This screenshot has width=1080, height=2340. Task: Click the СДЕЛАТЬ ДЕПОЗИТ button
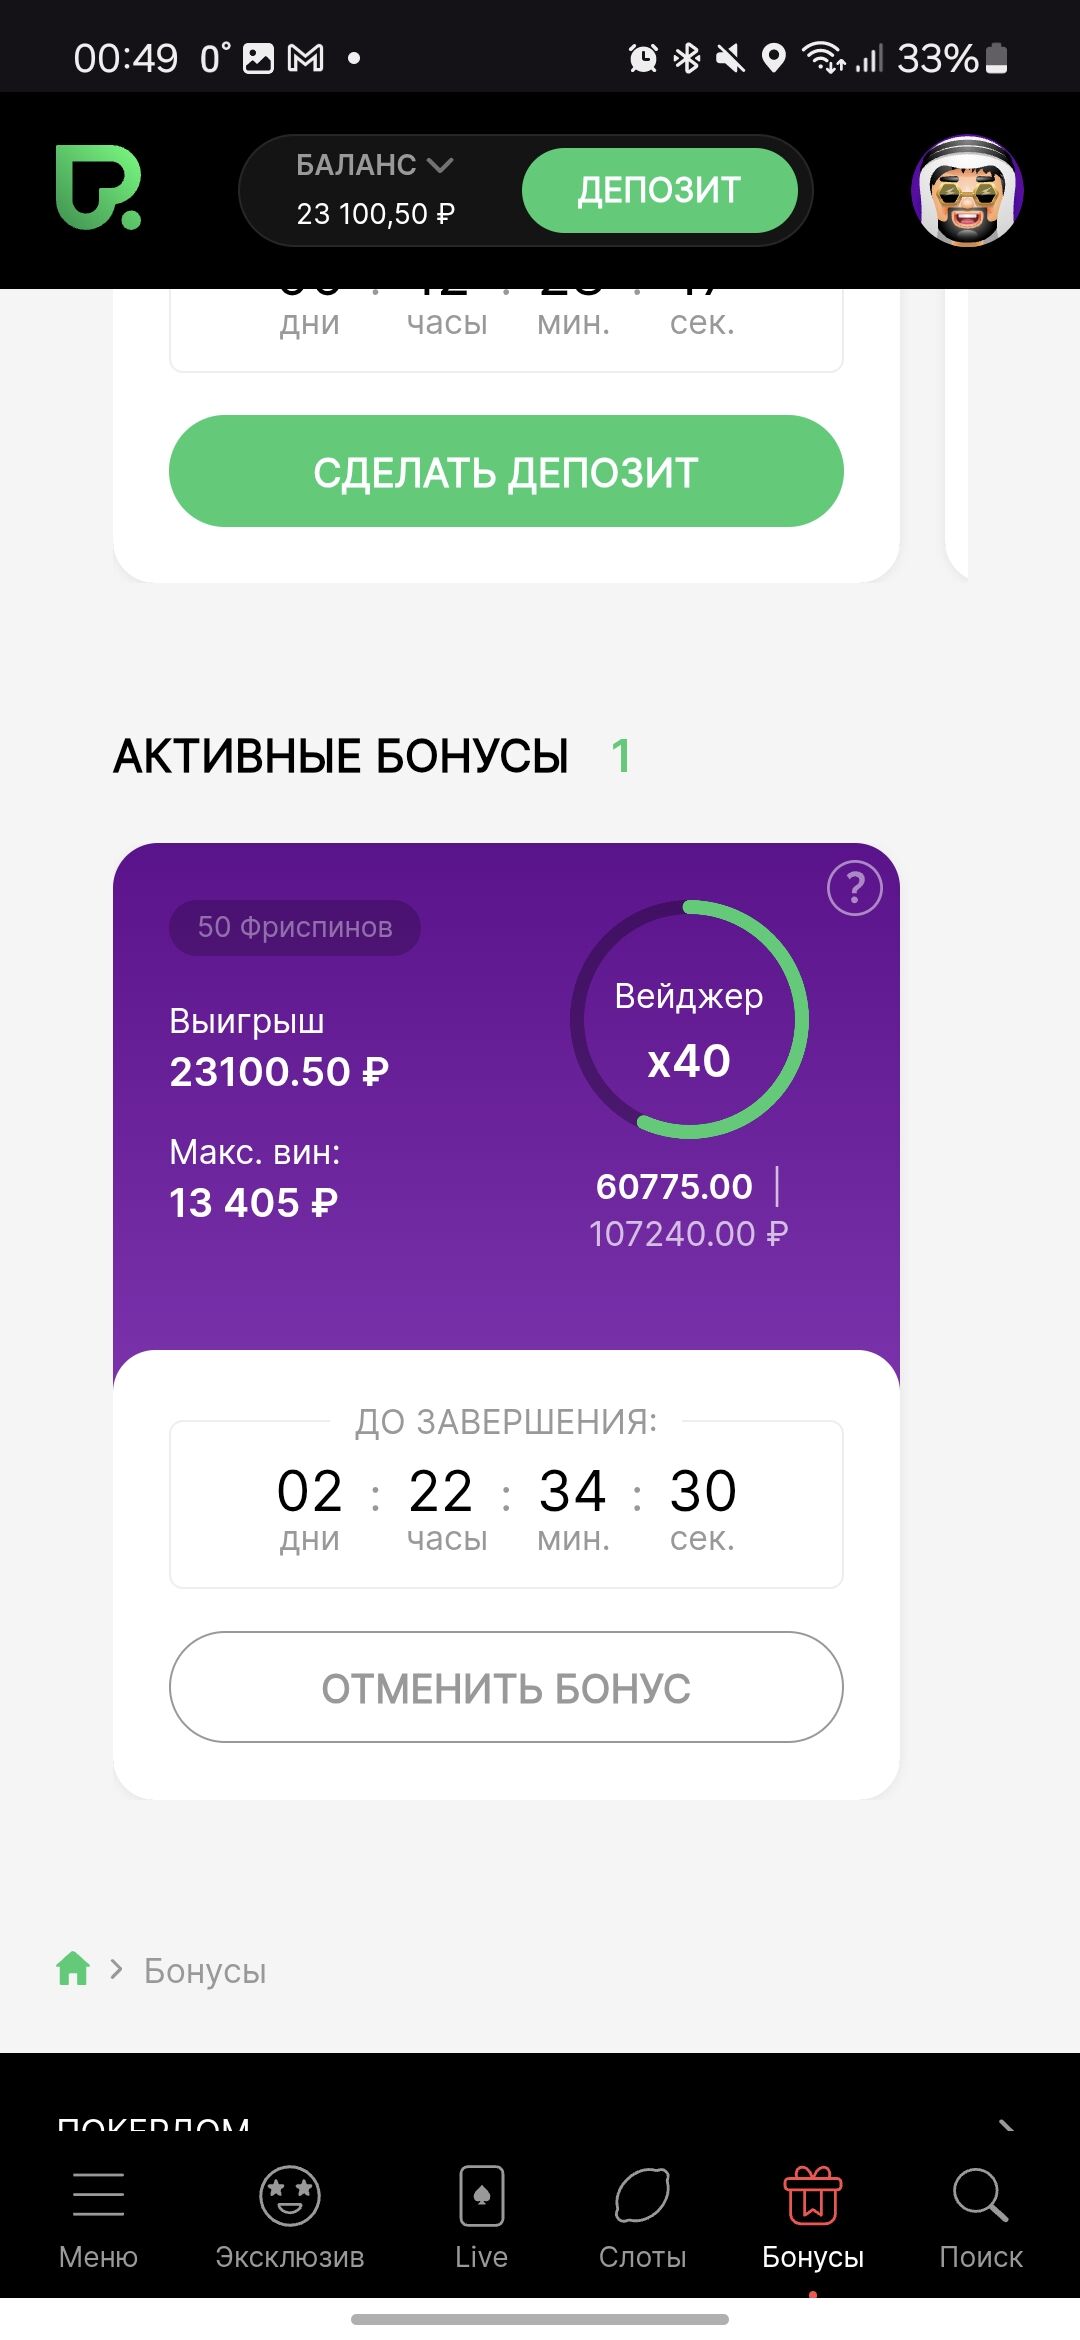click(506, 471)
